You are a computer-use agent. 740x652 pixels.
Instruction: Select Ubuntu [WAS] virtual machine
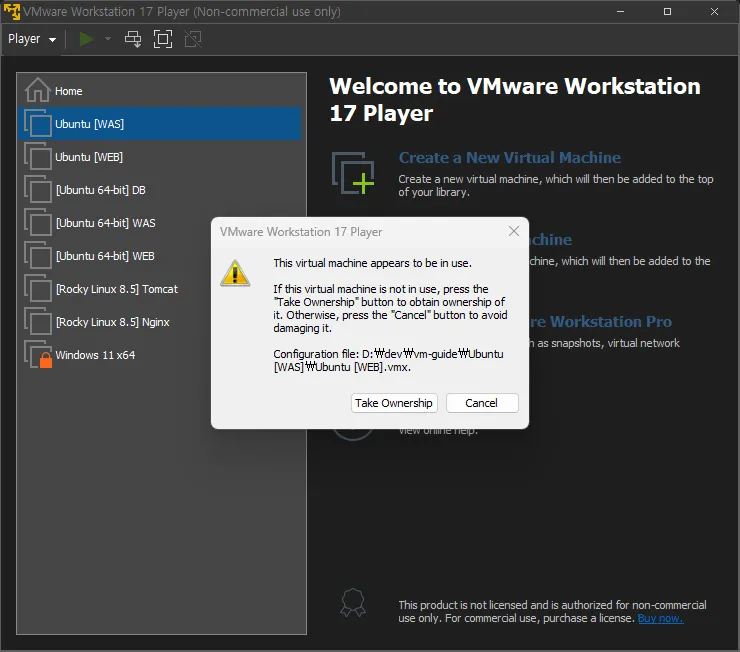pos(160,124)
